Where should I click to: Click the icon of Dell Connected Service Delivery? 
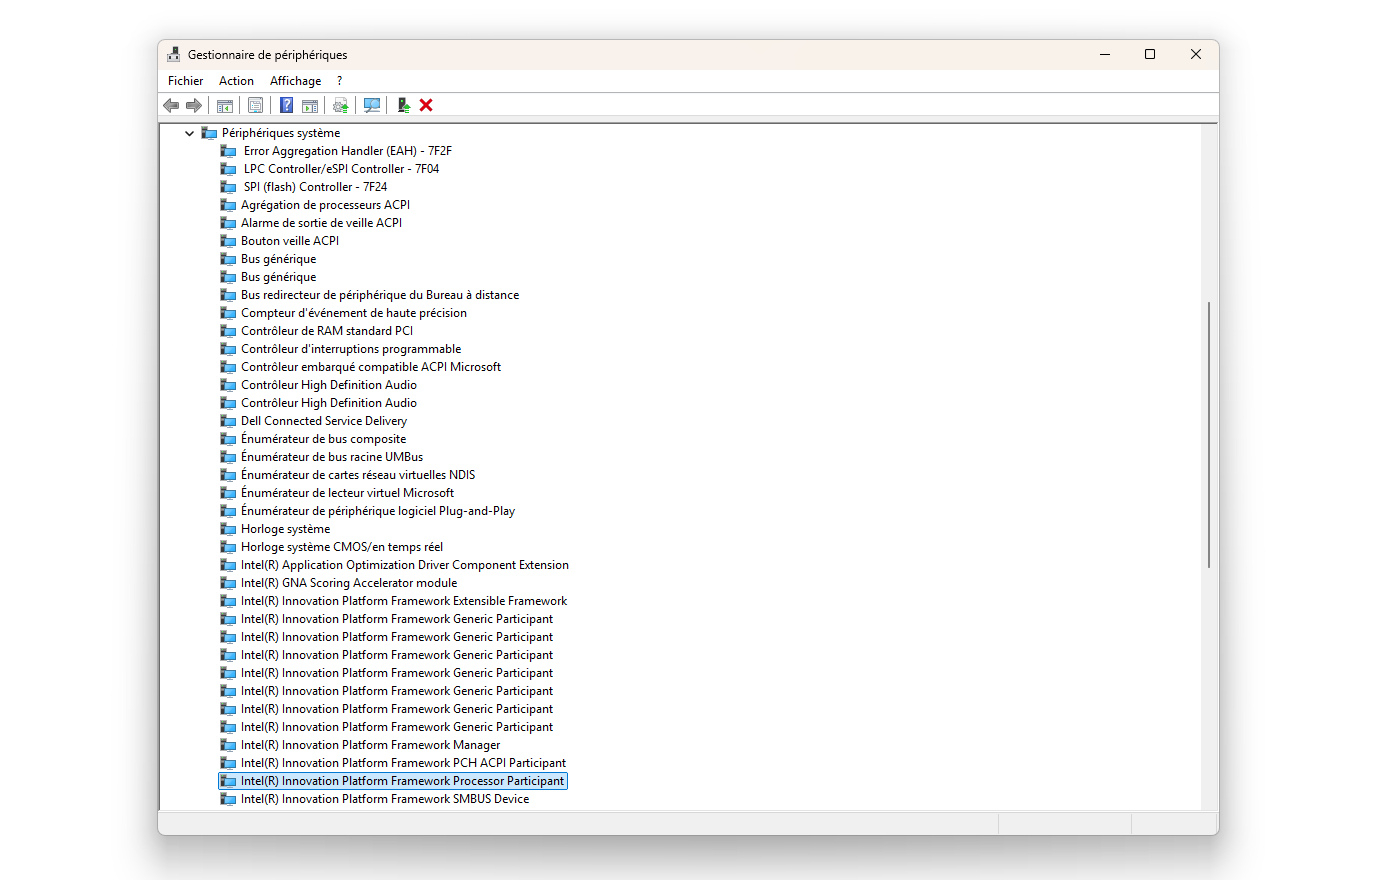[x=228, y=421]
